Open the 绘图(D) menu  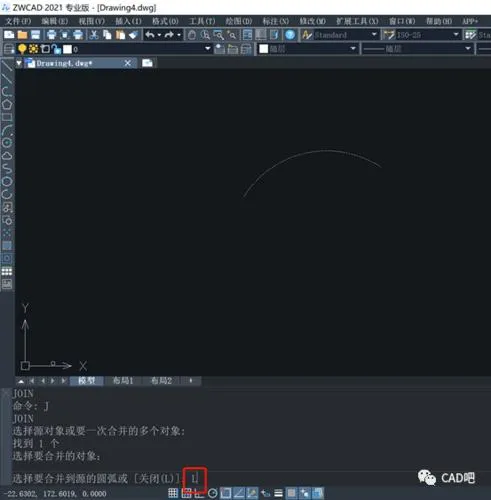(239, 21)
